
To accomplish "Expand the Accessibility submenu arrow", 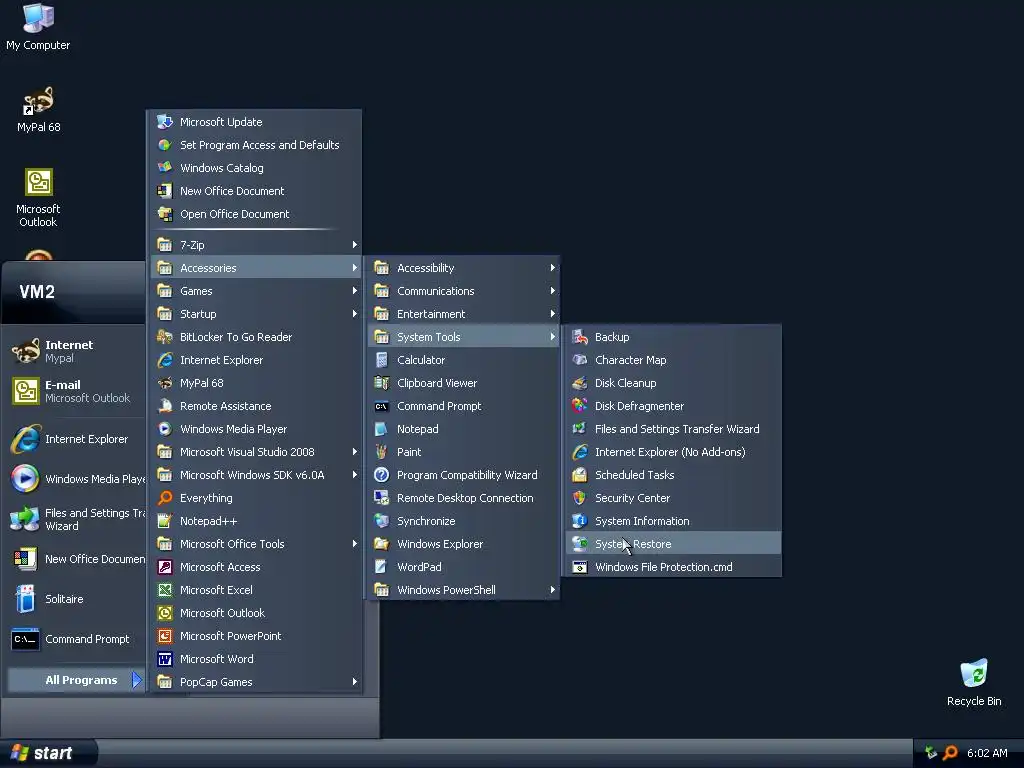I will point(552,268).
